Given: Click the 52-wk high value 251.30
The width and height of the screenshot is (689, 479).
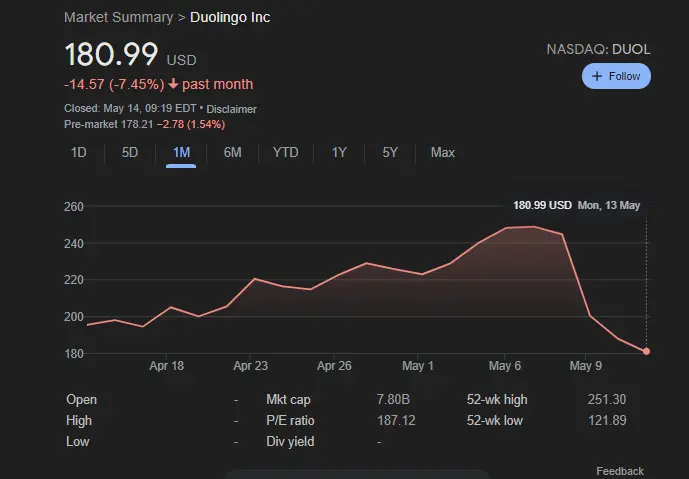Looking at the screenshot, I should pyautogui.click(x=606, y=399).
